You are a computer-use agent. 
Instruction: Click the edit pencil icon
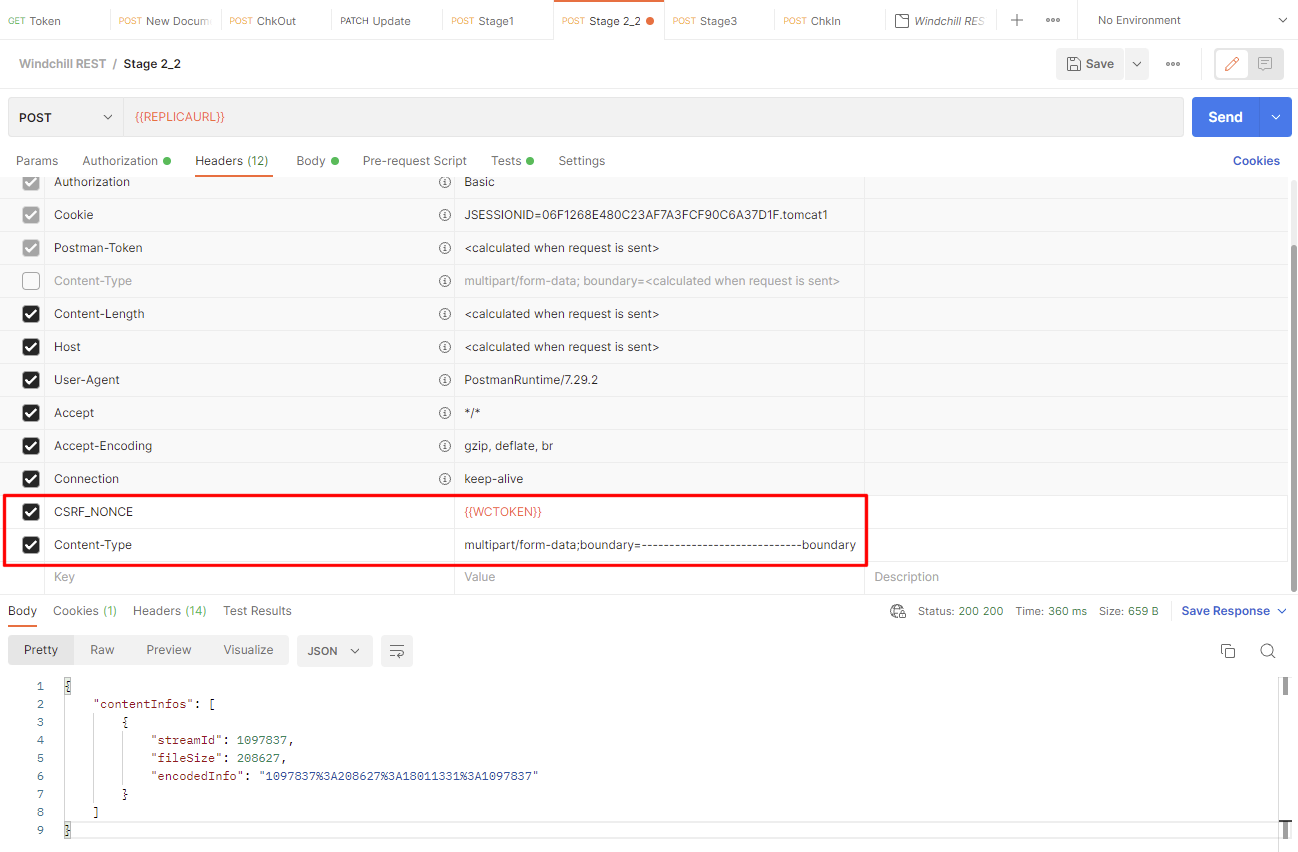tap(1232, 64)
